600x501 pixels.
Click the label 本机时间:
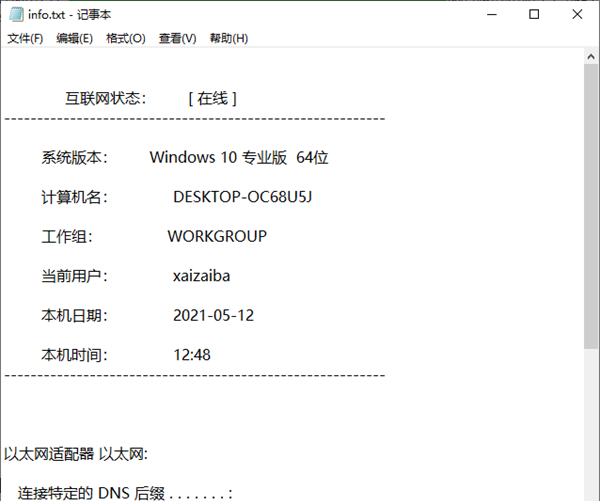pos(75,355)
